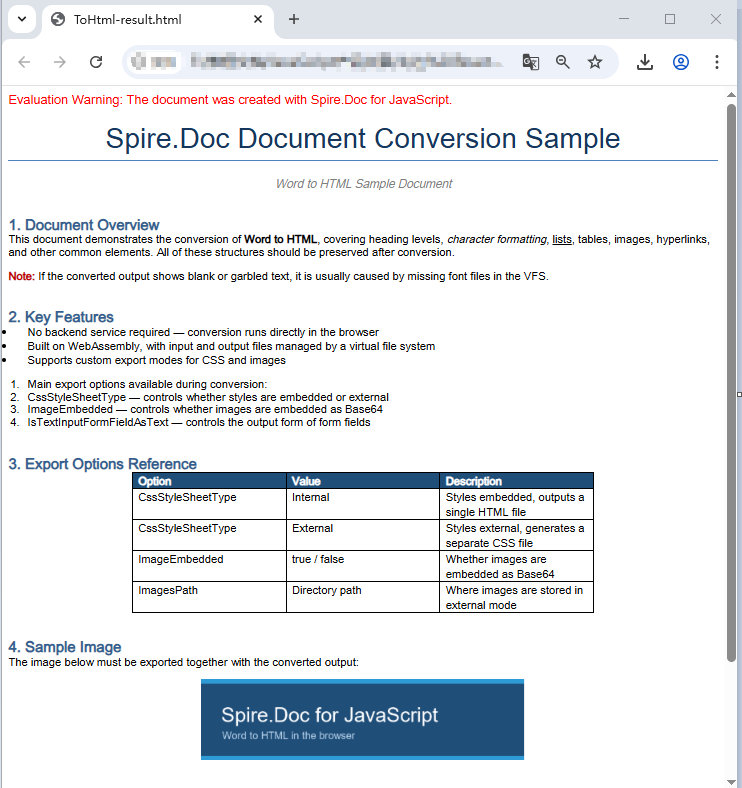Open a new browser tab
Screen dimensions: 742x788
coord(294,19)
